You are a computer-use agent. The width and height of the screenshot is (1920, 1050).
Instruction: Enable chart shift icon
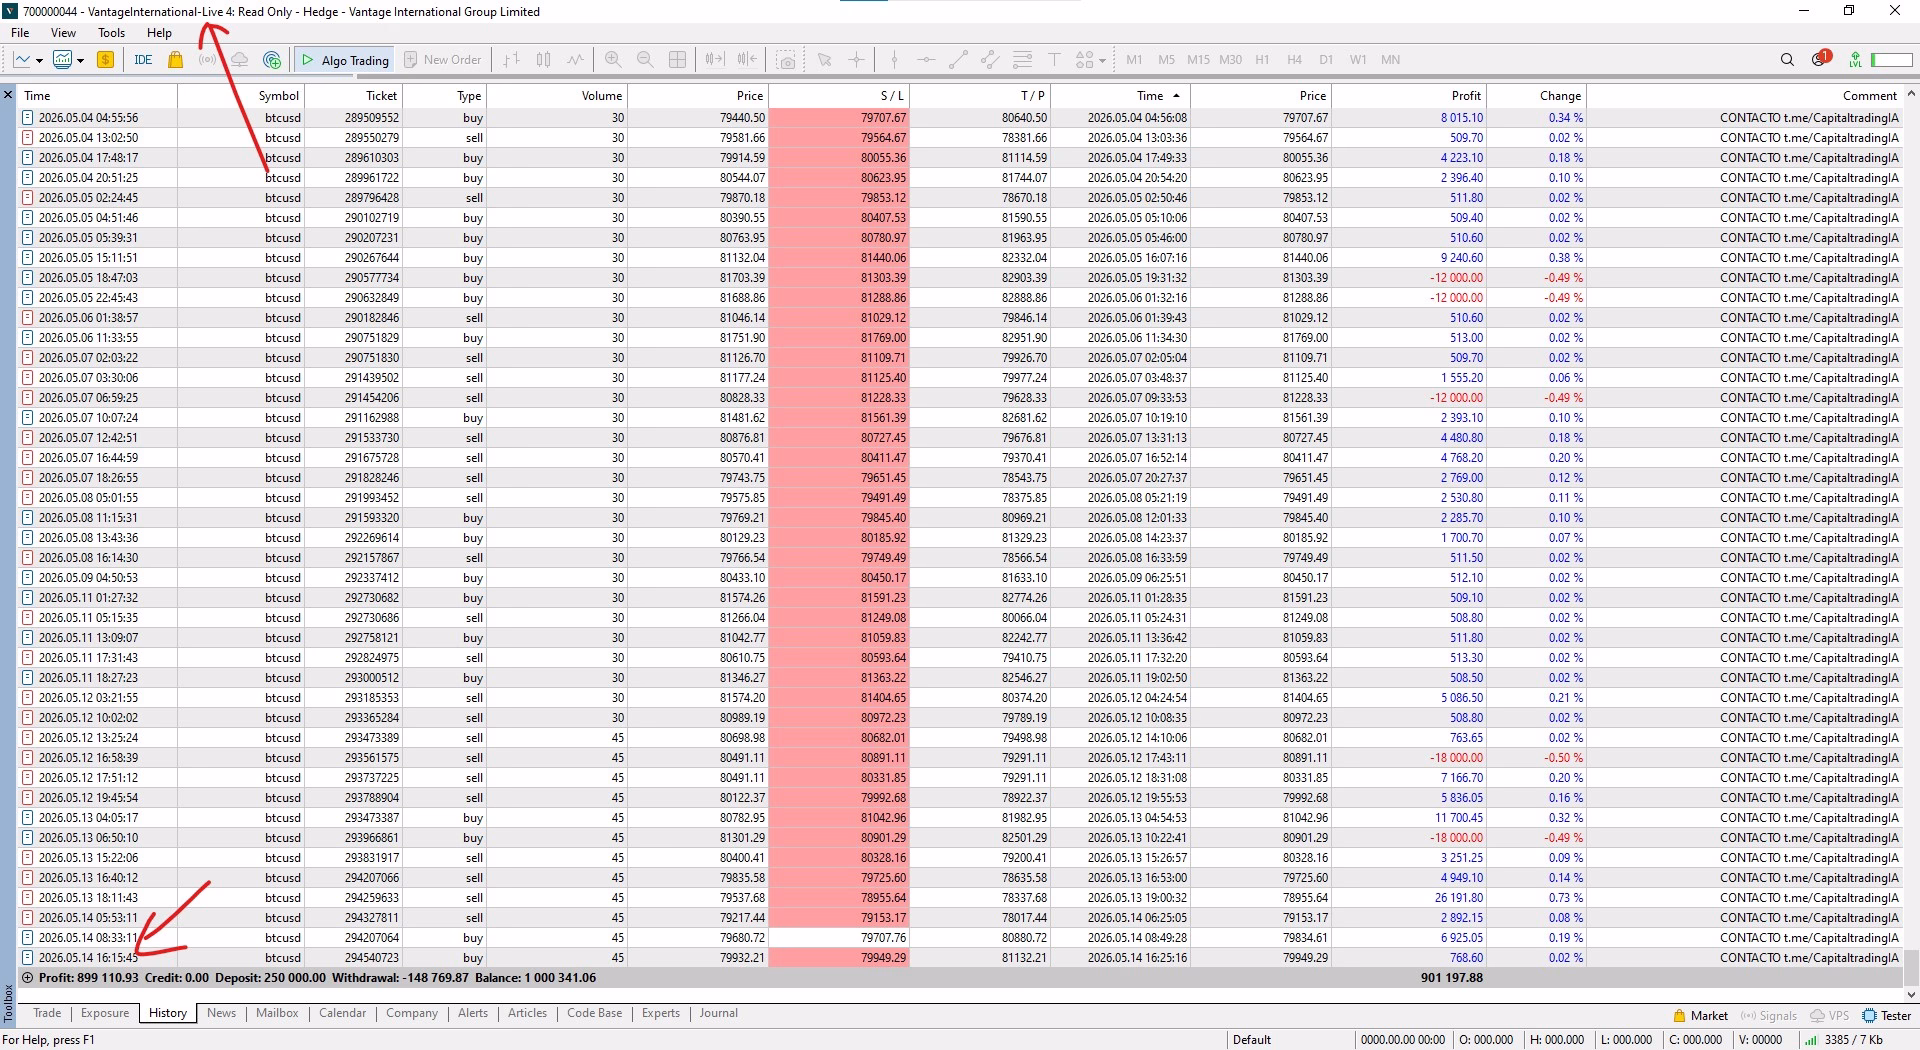point(747,60)
